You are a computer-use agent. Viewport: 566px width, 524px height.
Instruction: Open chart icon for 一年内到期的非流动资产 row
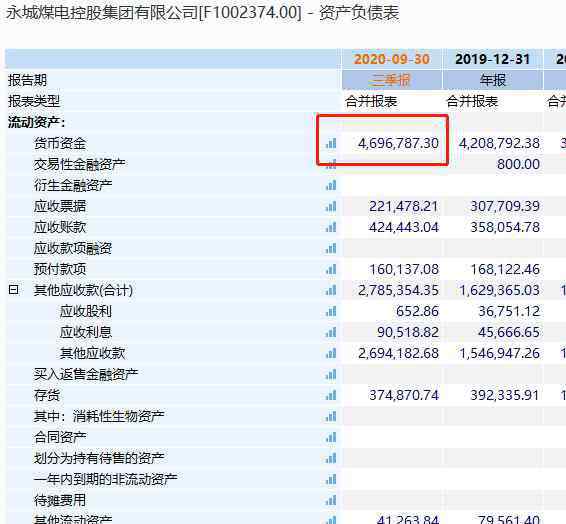pyautogui.click(x=331, y=479)
